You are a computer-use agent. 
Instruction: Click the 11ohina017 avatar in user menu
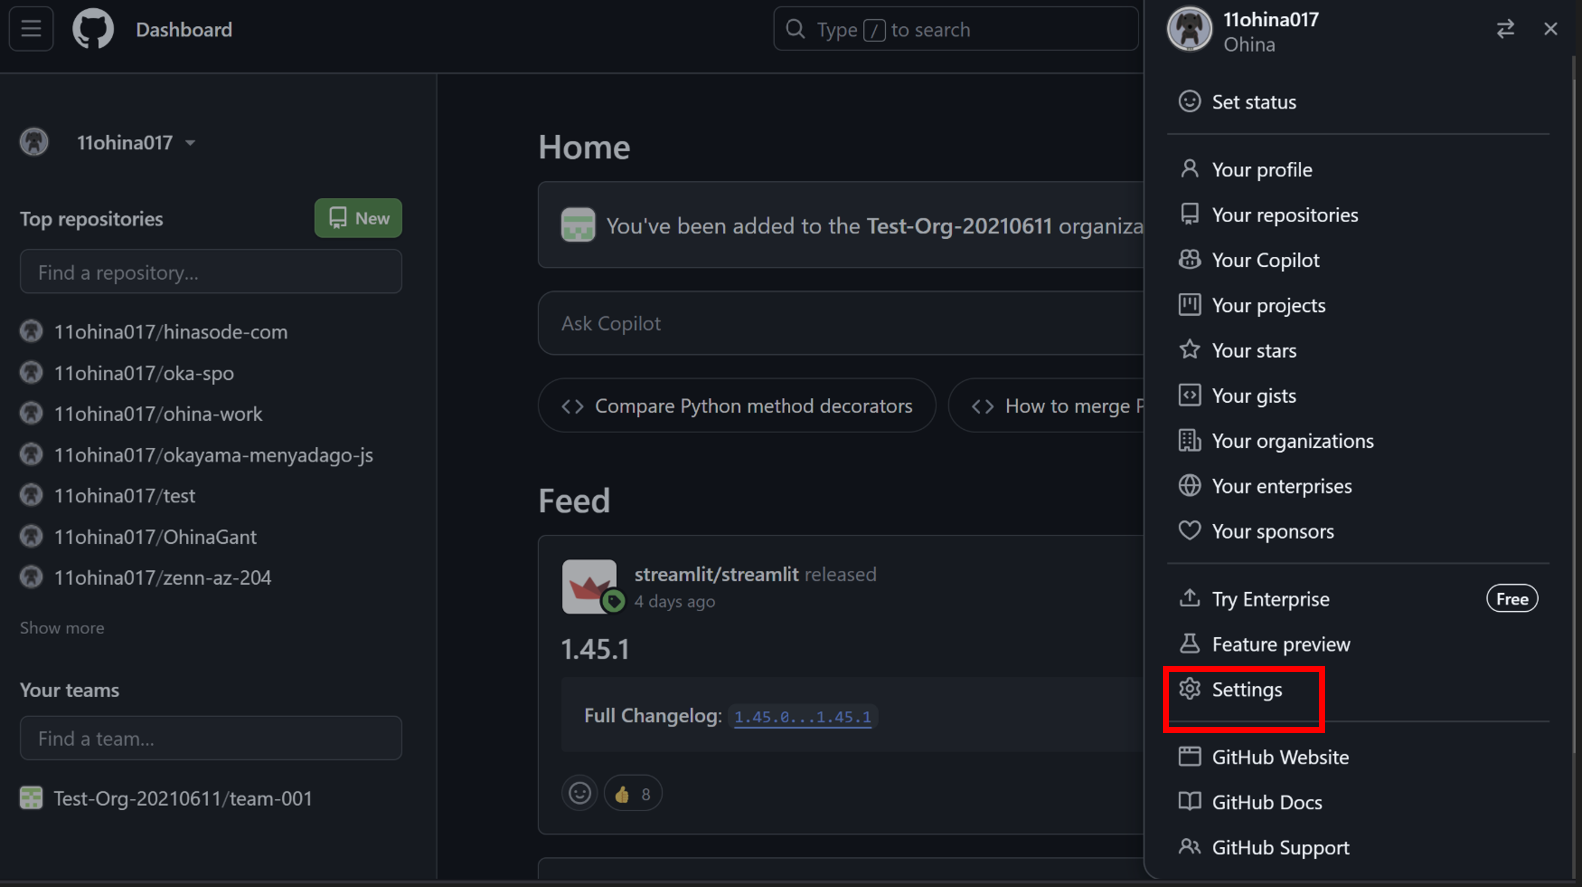point(1189,29)
